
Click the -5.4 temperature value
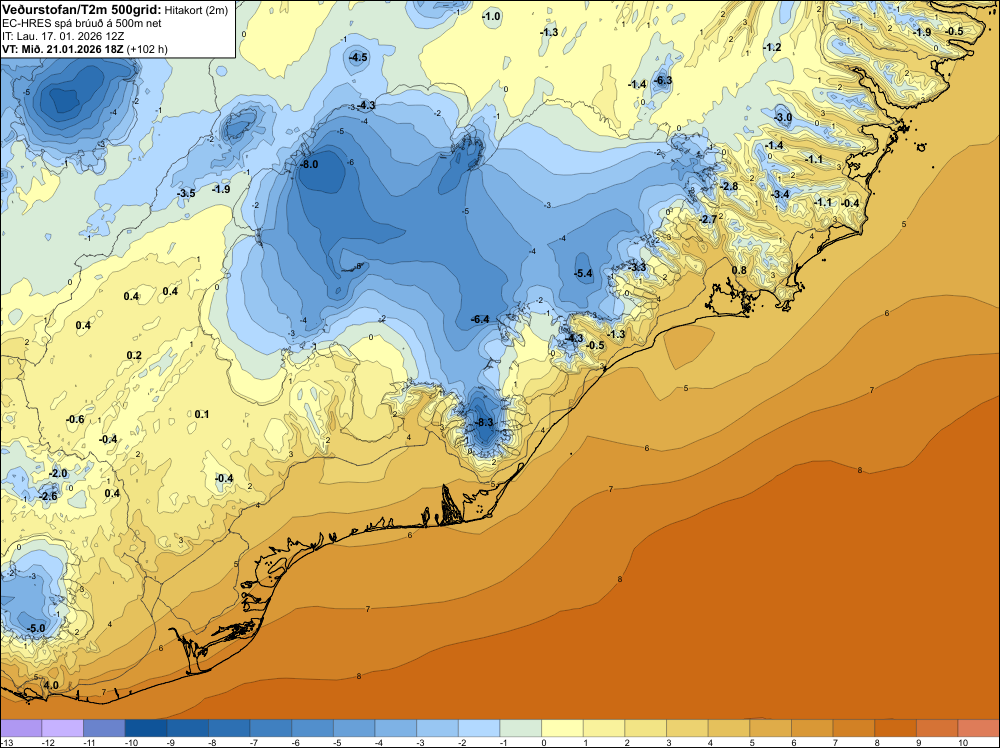pos(583,274)
